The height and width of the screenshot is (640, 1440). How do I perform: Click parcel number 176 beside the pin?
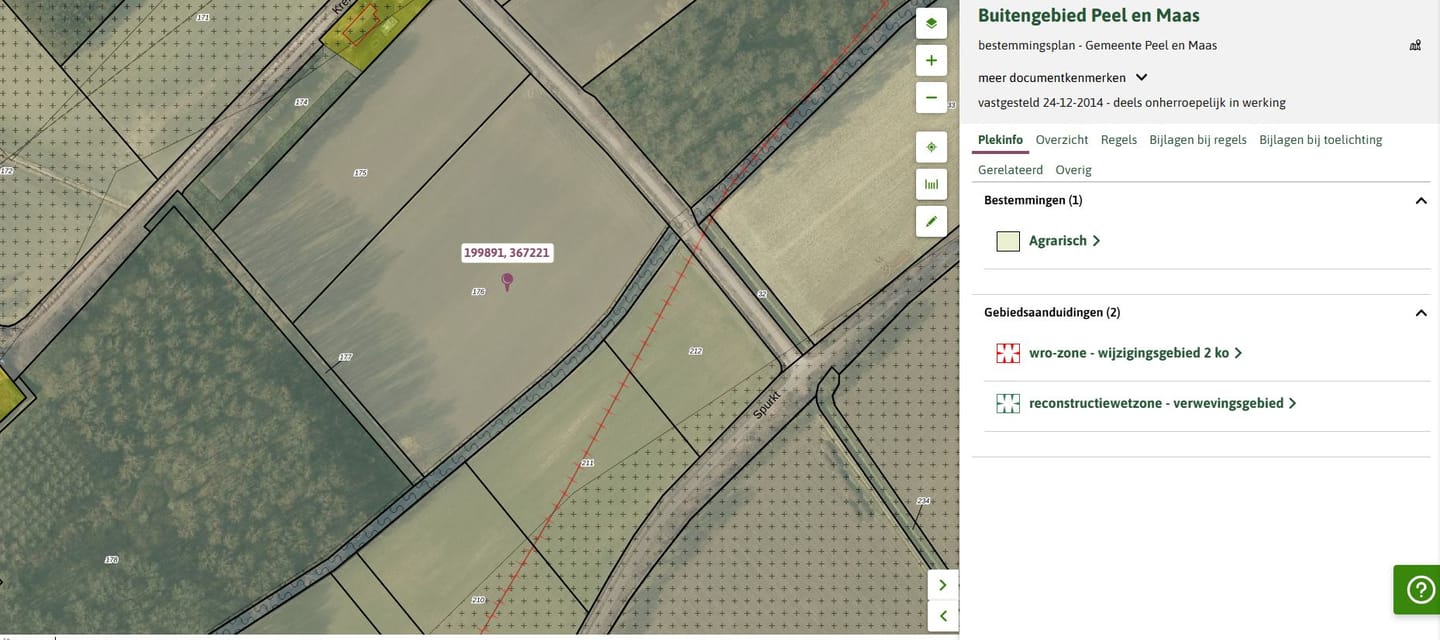click(x=478, y=292)
